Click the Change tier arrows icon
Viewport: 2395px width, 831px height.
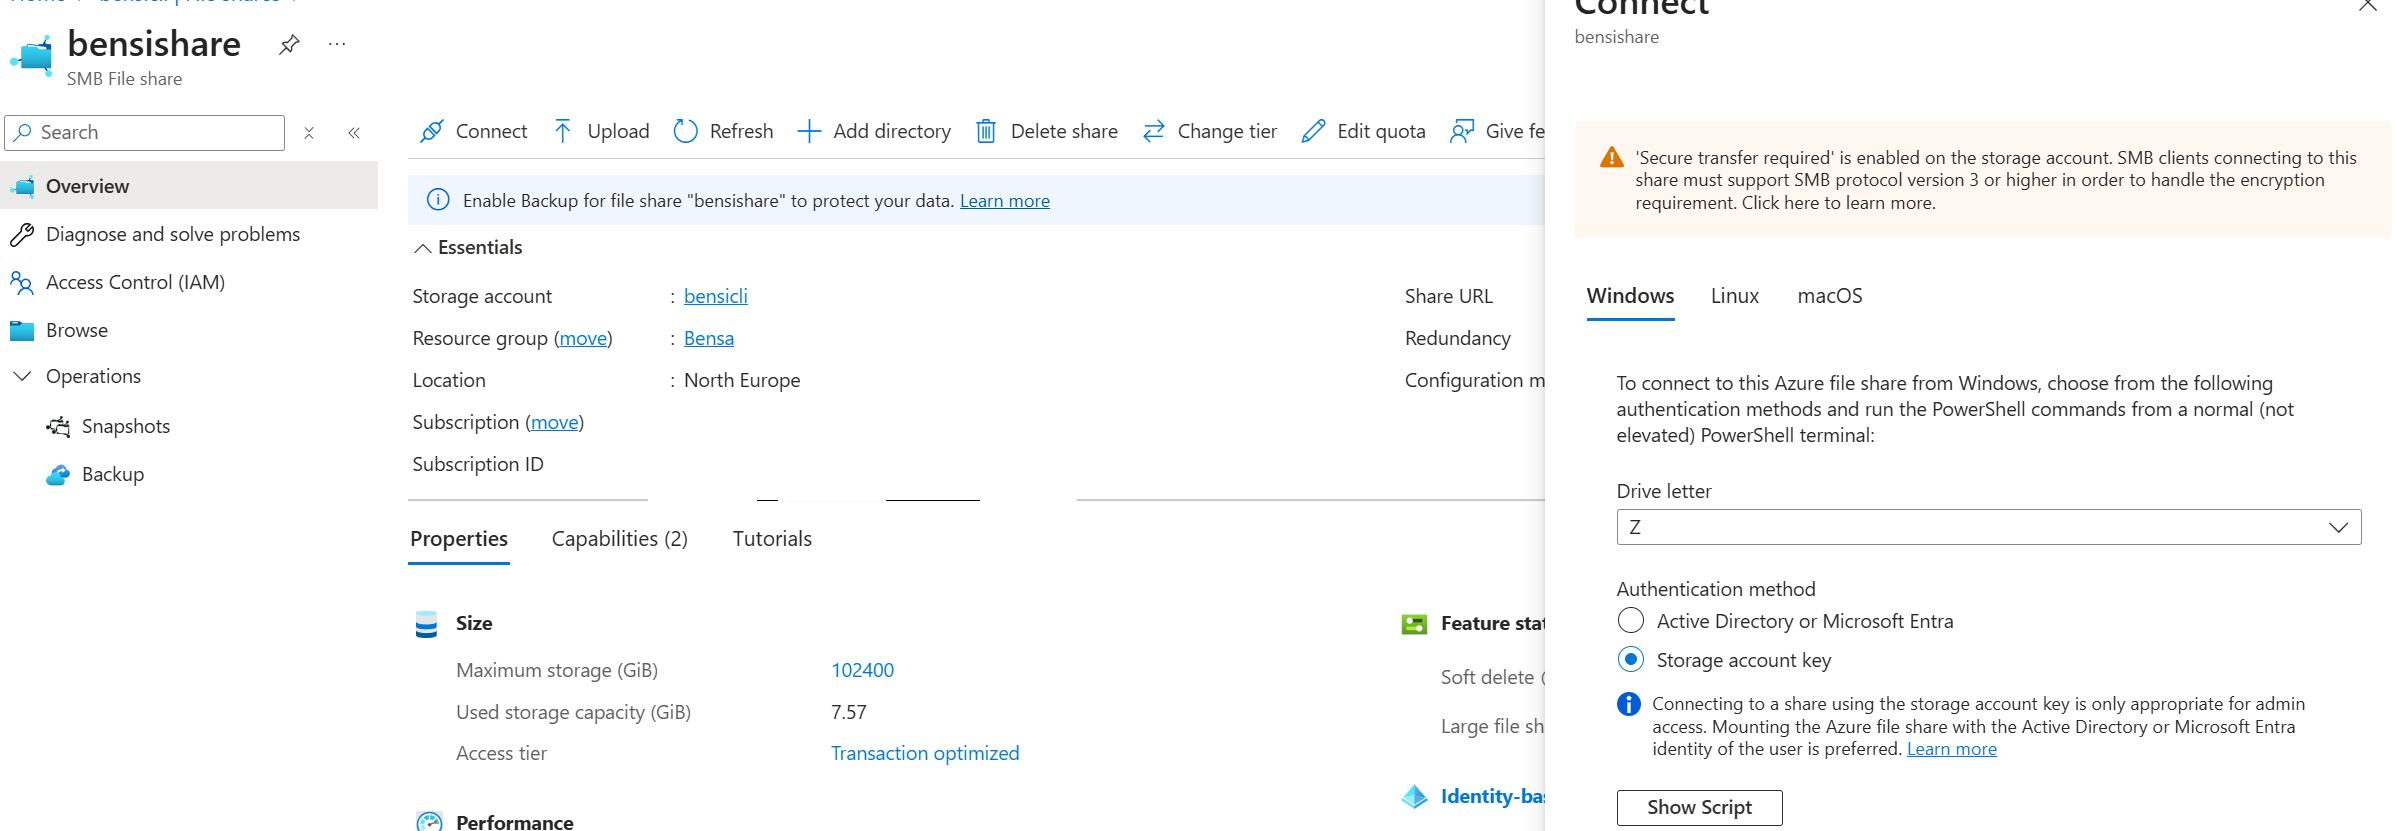point(1154,131)
